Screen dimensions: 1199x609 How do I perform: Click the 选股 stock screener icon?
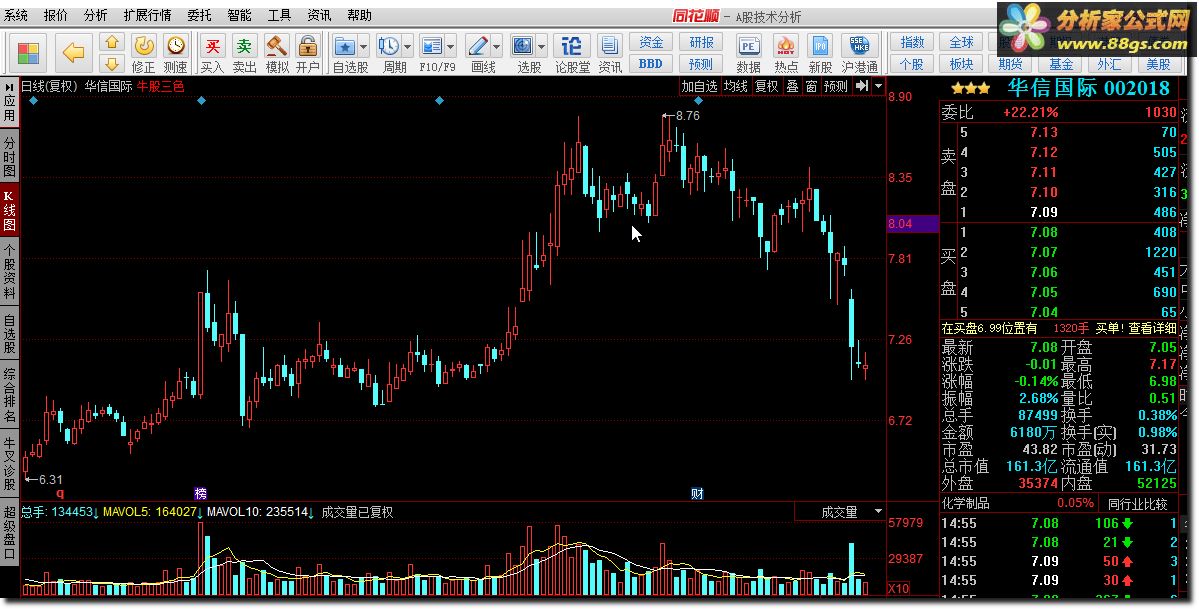[x=522, y=46]
